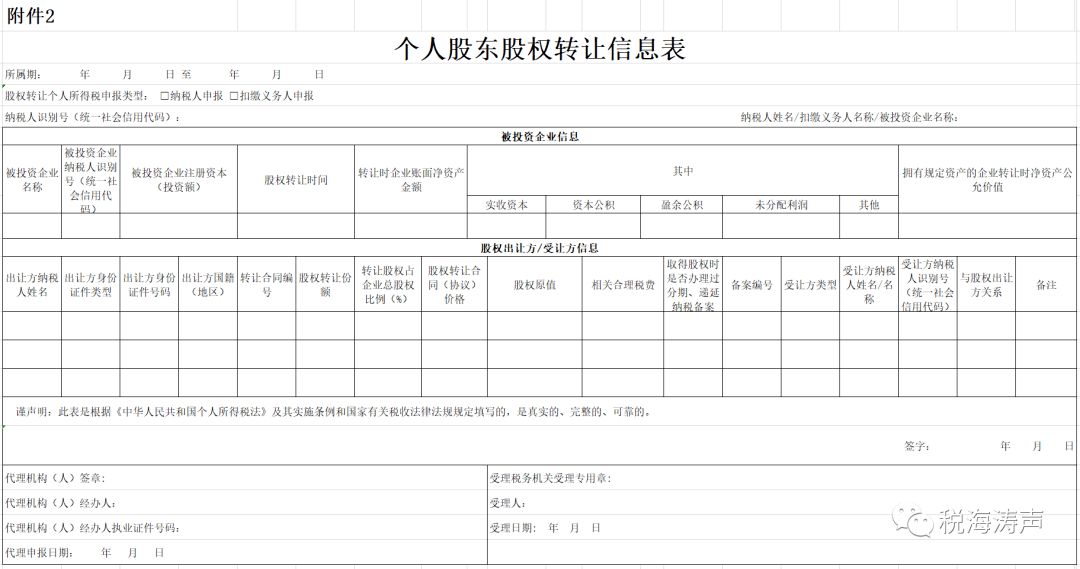Select the 被投资企业注册资本（投资额） header
Viewport: 1080px width, 569px height.
[x=178, y=180]
